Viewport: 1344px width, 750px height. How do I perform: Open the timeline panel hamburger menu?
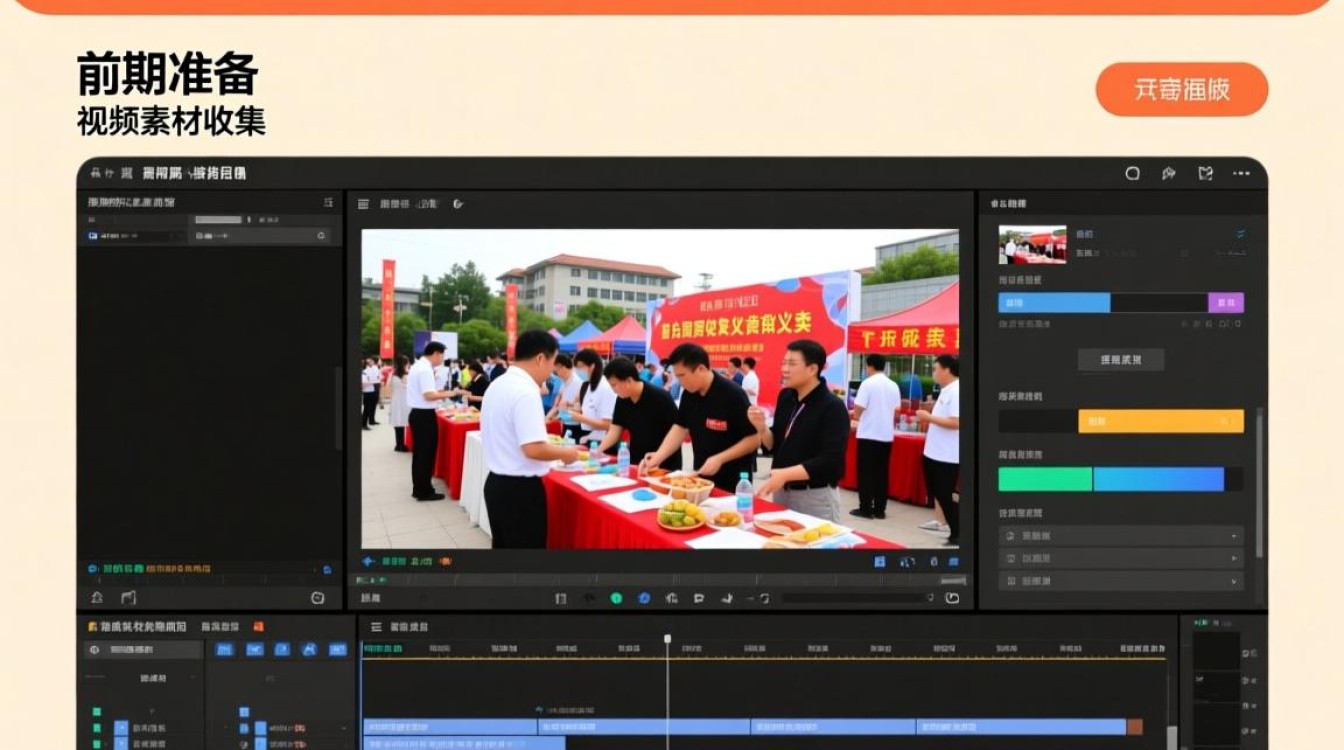coord(376,627)
